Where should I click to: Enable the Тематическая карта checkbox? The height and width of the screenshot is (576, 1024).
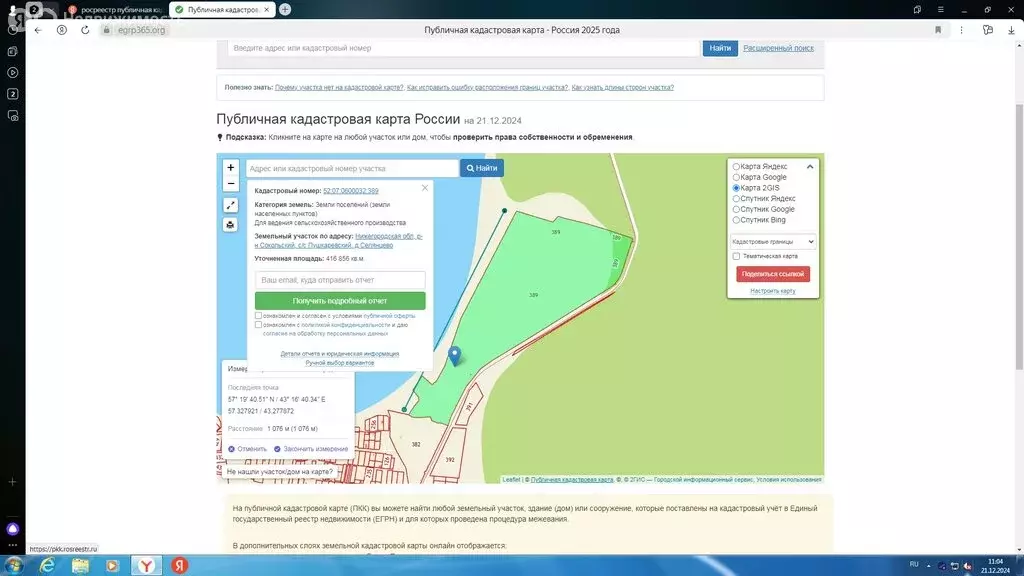736,256
